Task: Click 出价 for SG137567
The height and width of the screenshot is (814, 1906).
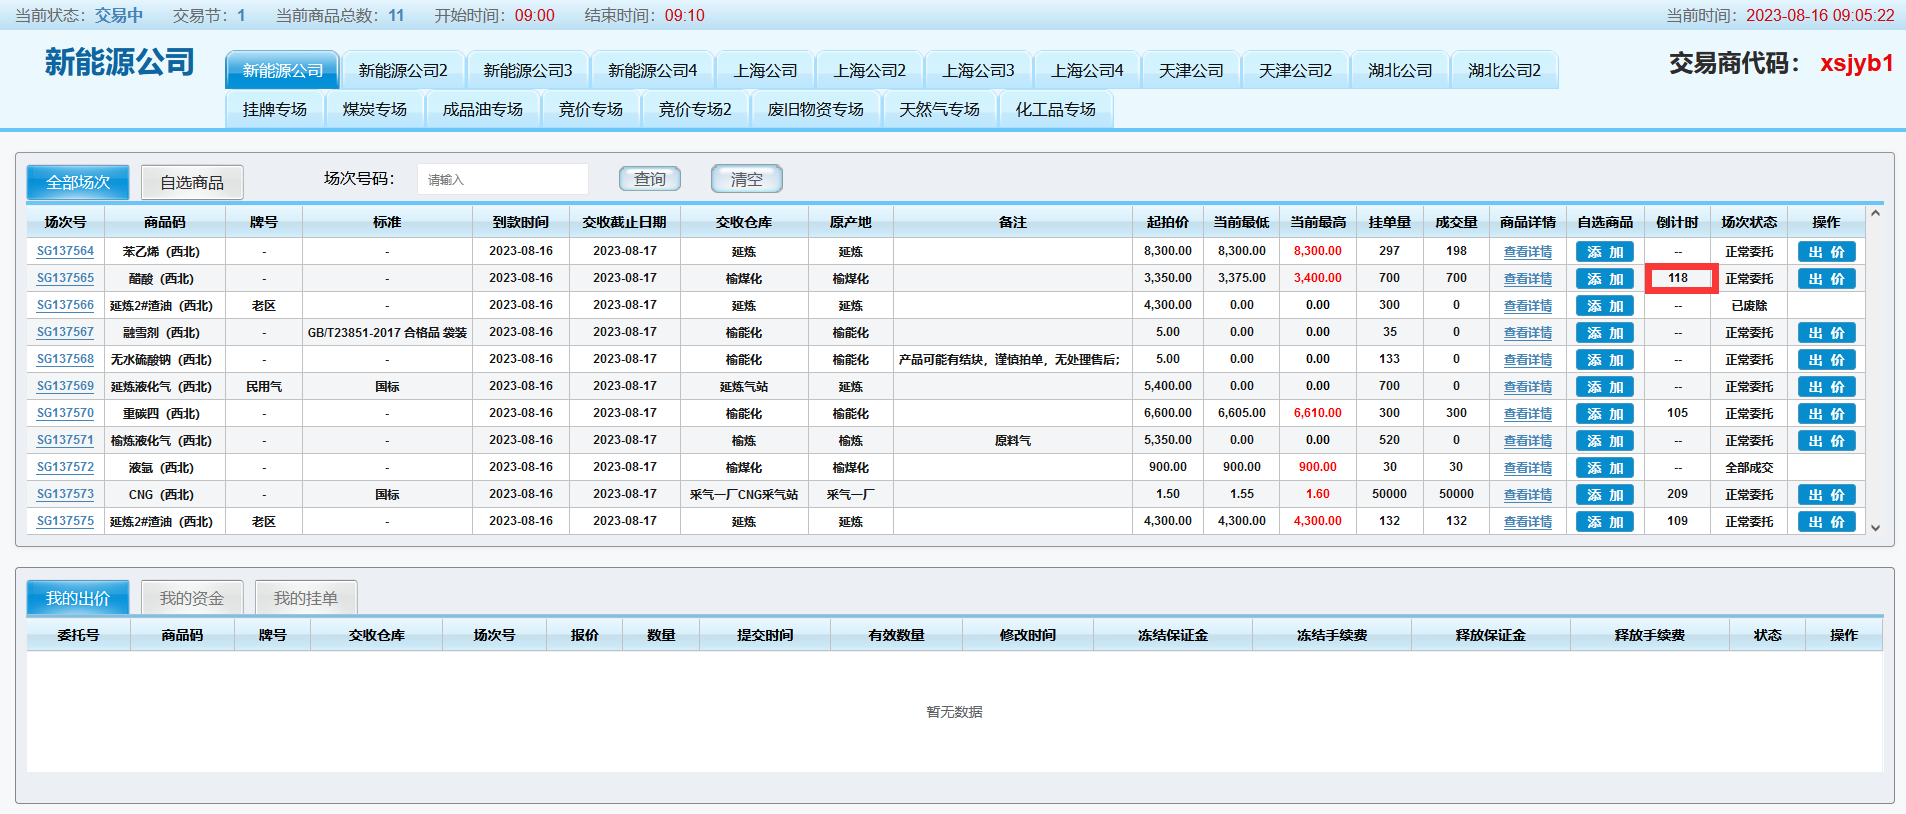Action: (1827, 333)
